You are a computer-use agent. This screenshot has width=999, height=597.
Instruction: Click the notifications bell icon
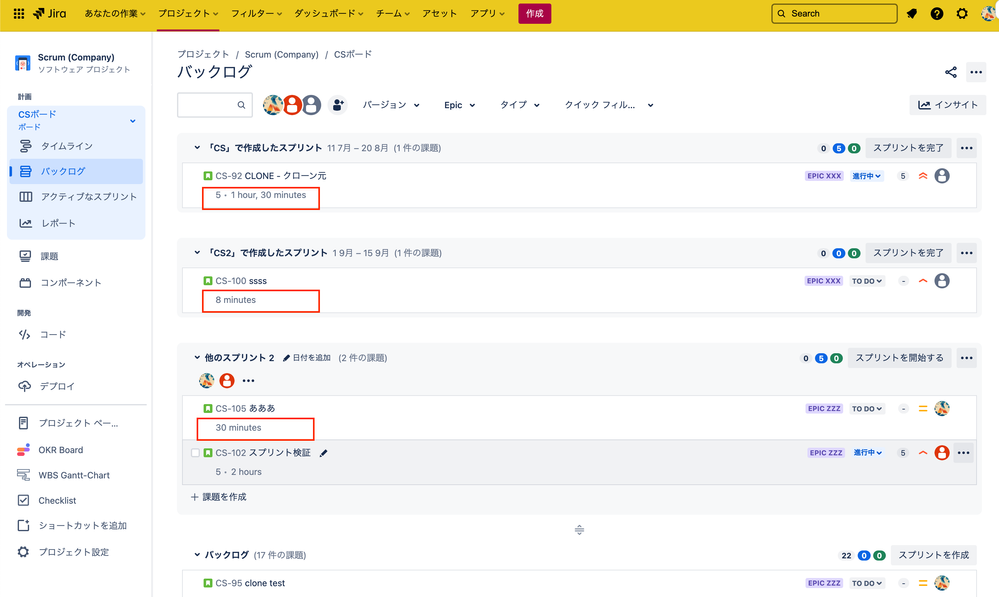pos(912,14)
